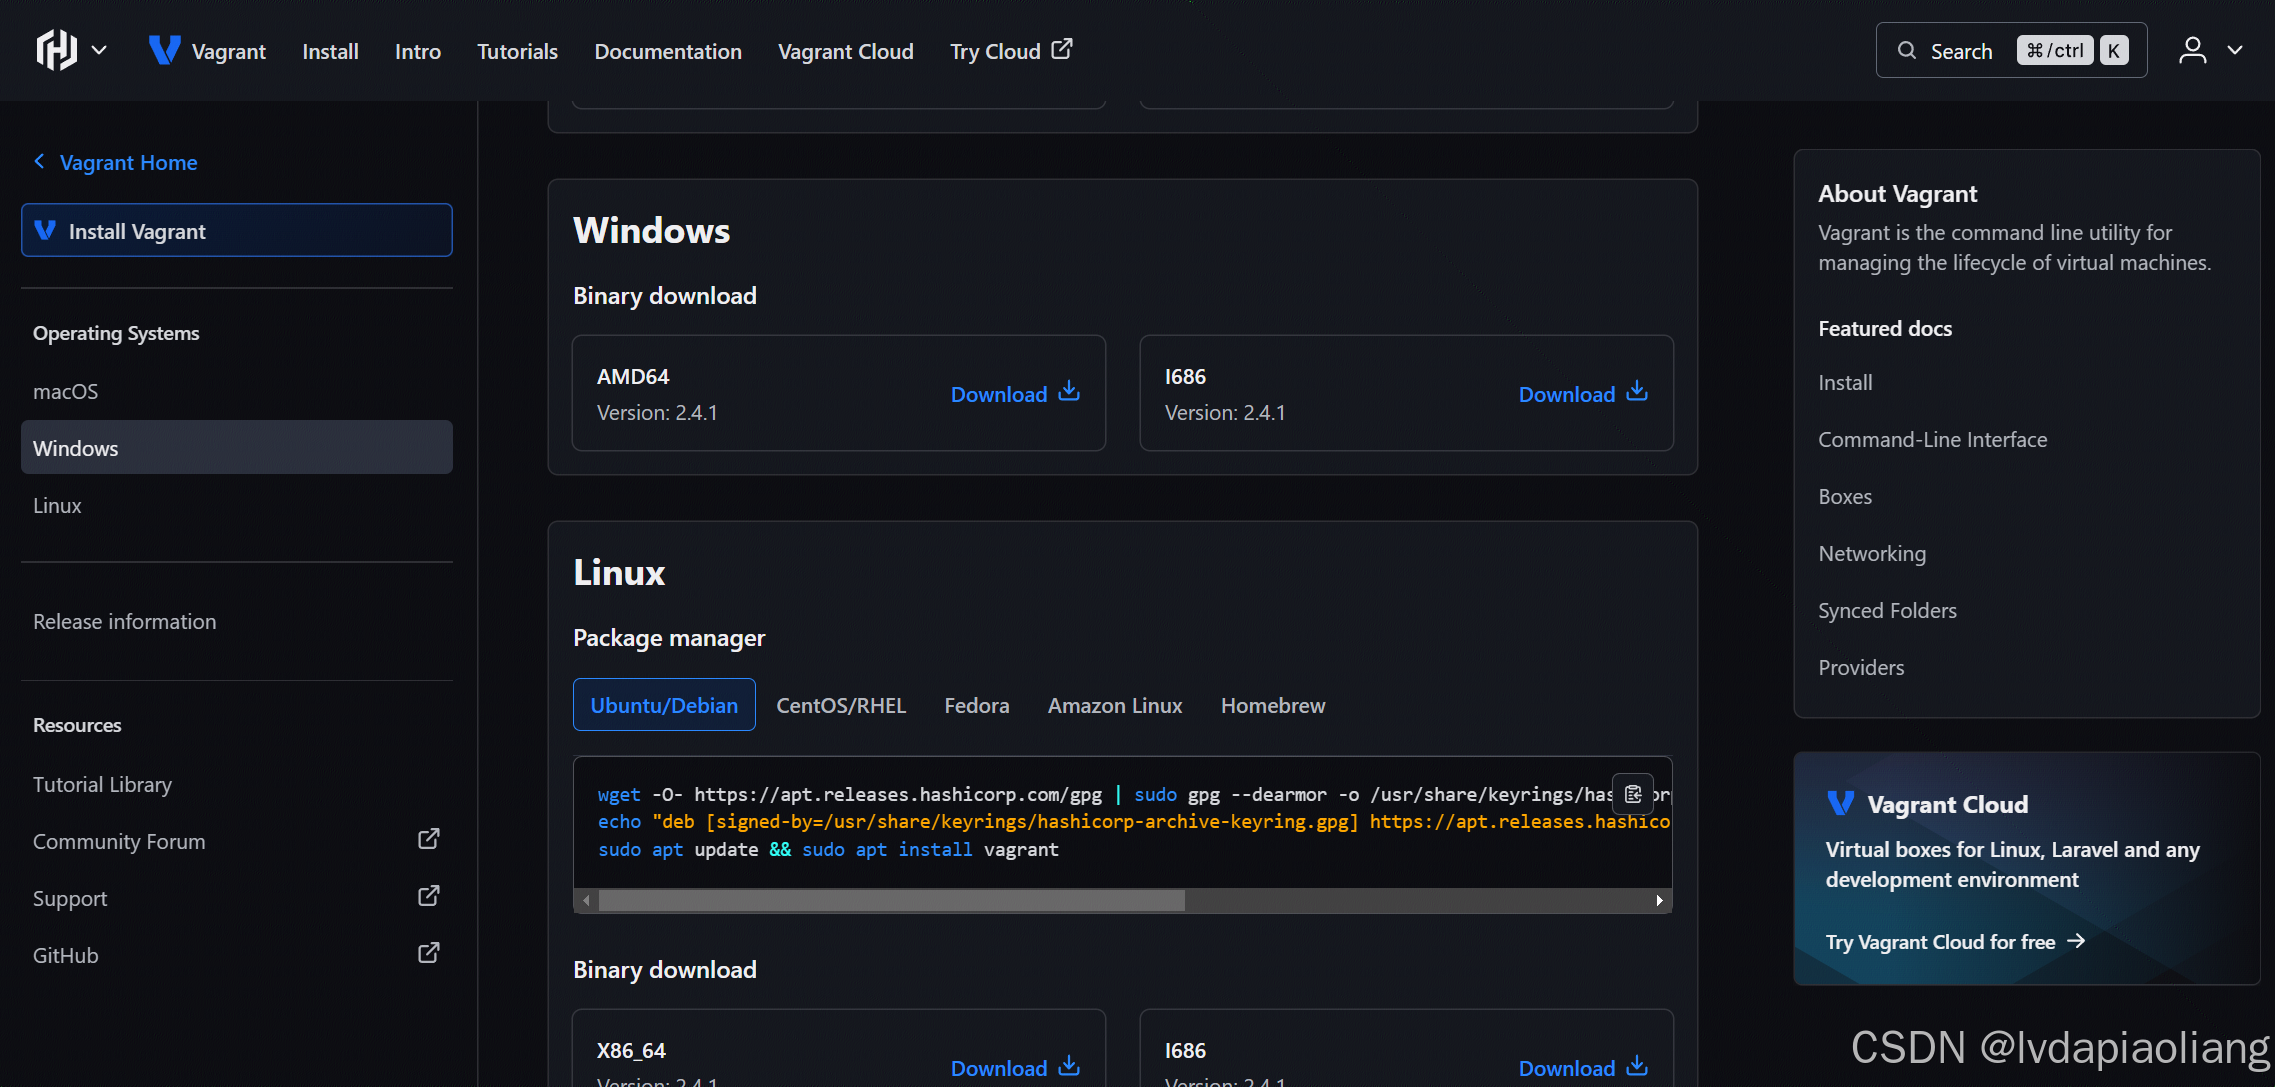2275x1087 pixels.
Task: Click the Try Cloud external-link icon
Action: click(1062, 48)
